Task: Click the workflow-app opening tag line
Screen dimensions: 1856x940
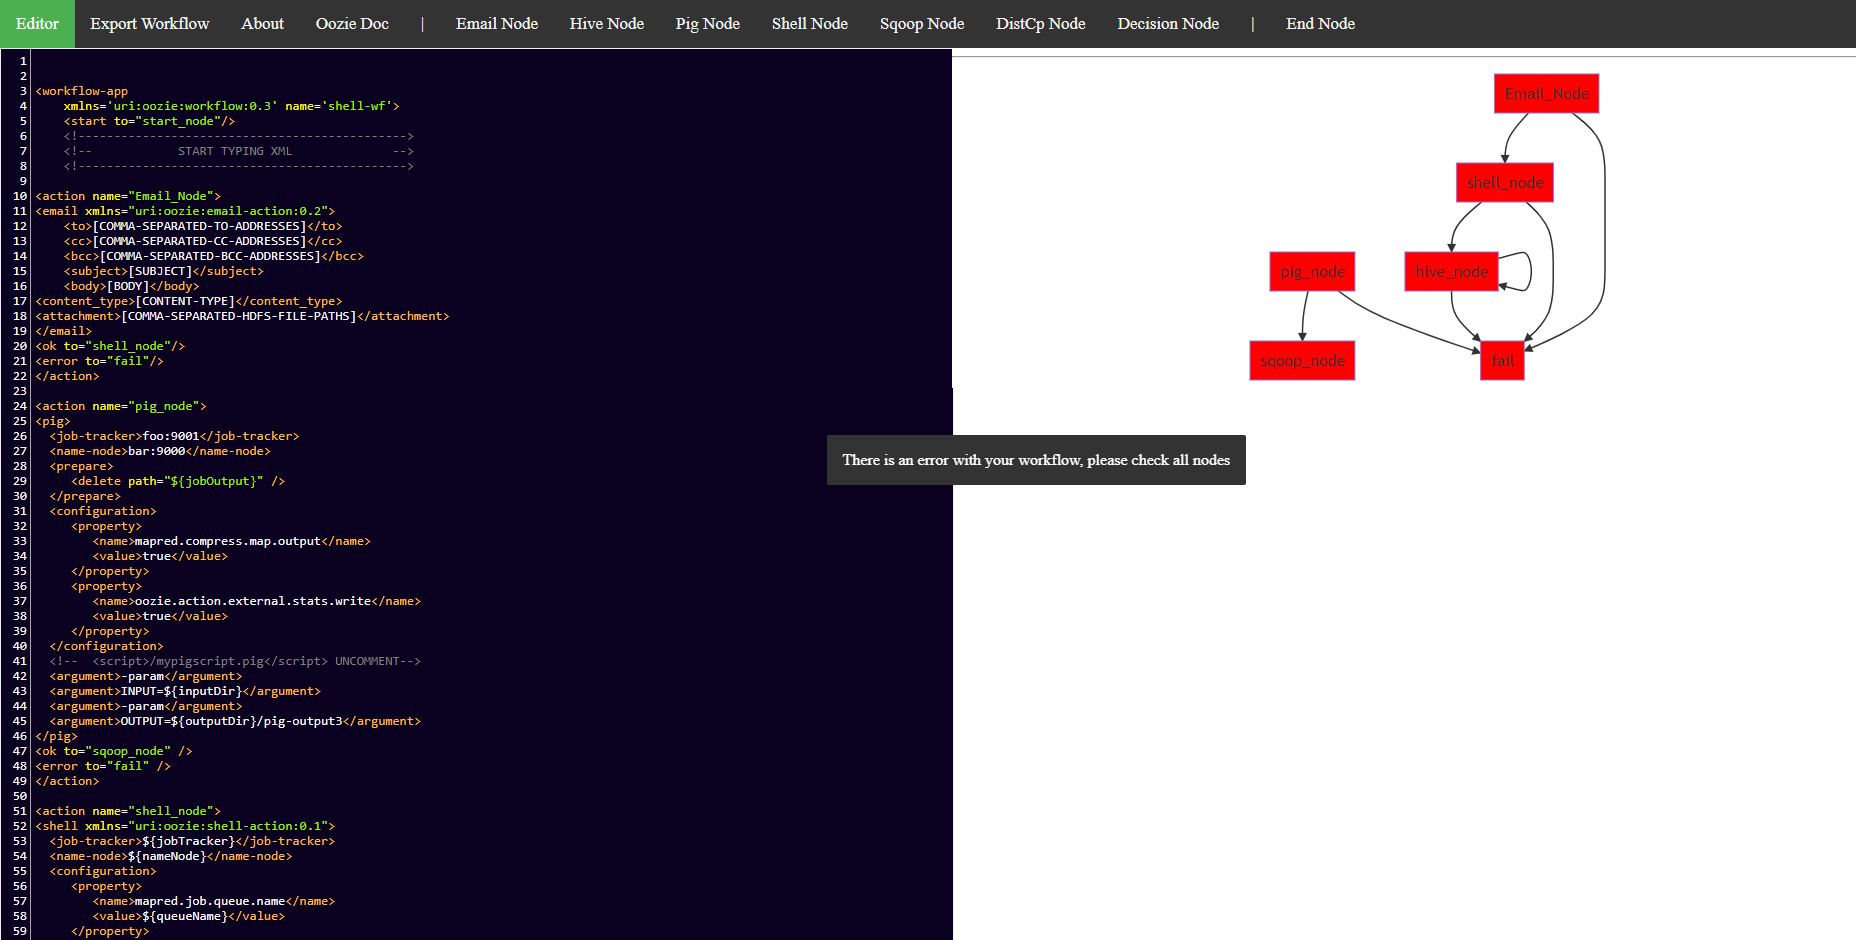Action: click(x=82, y=91)
